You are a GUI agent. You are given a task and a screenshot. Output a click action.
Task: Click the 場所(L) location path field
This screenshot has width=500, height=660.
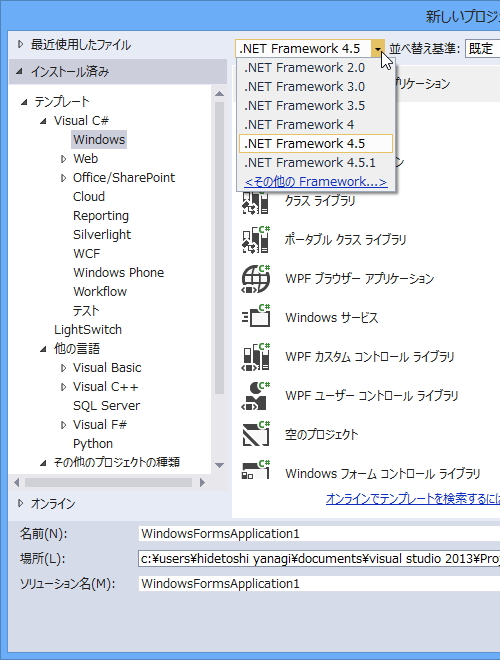[x=319, y=559]
